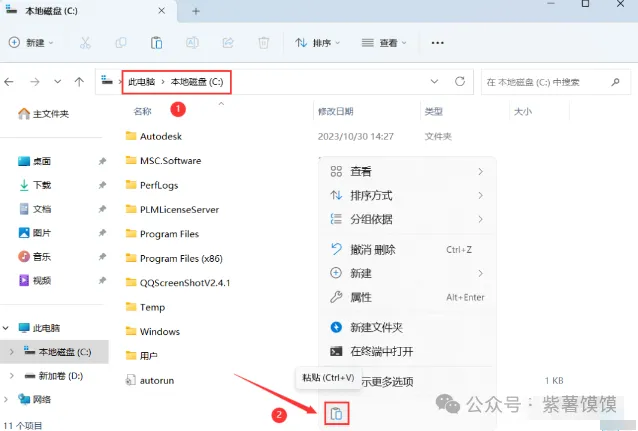Click the 新建 button in toolbar
Screen dimensions: 638x431
pos(31,43)
